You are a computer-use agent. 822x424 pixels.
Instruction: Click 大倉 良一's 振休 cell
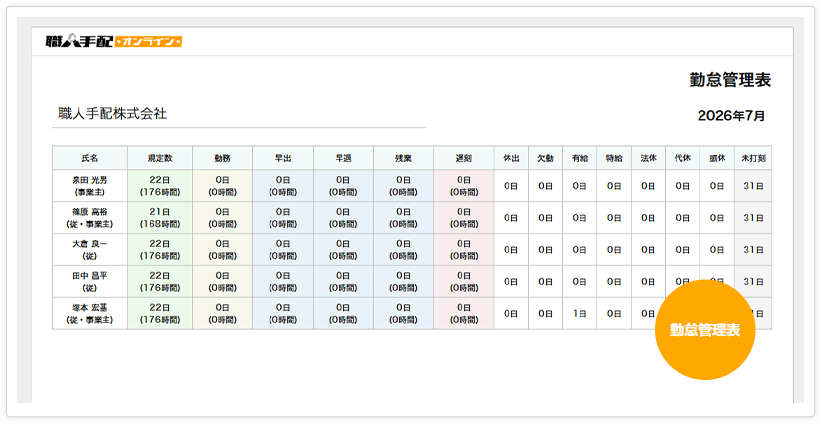(x=717, y=249)
